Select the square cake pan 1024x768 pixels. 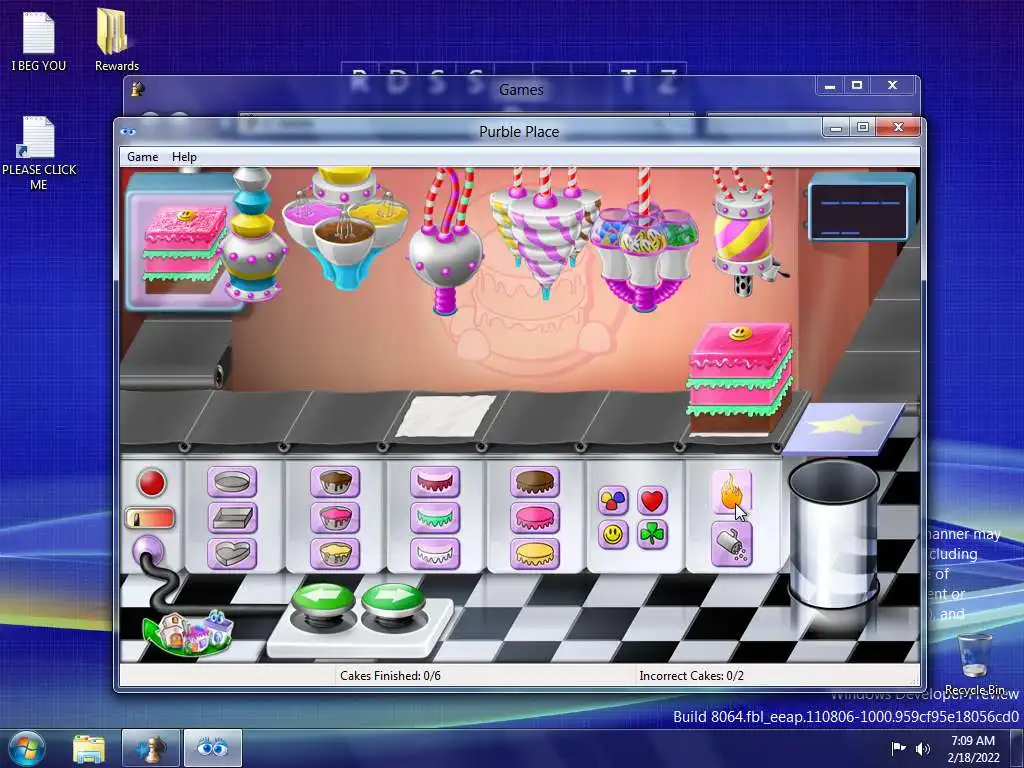click(x=232, y=518)
